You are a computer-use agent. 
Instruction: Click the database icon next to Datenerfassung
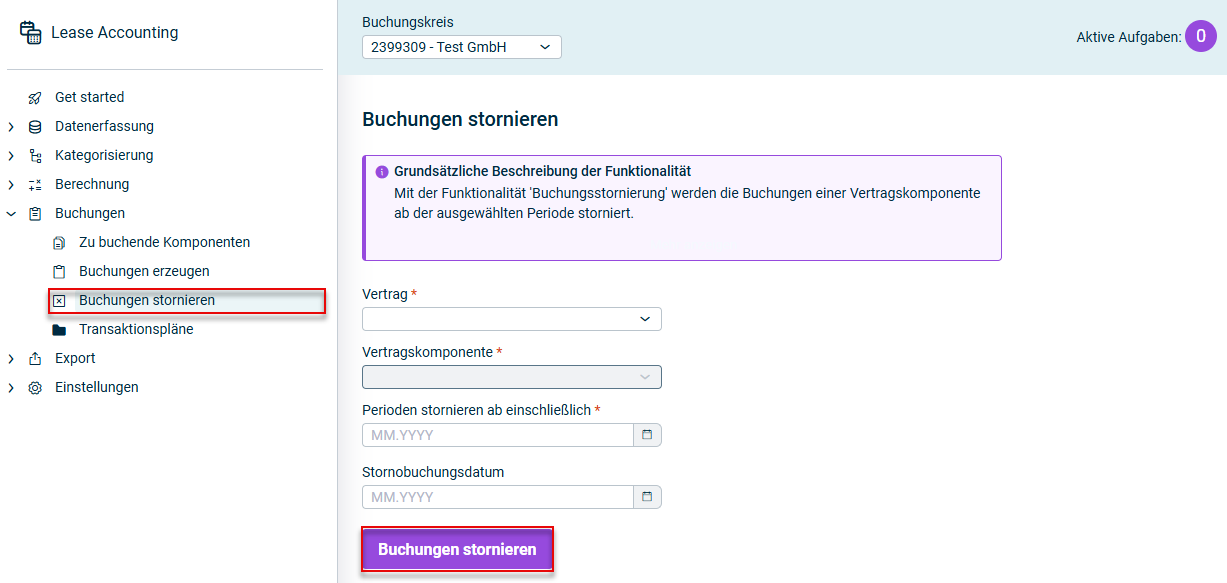coord(35,127)
